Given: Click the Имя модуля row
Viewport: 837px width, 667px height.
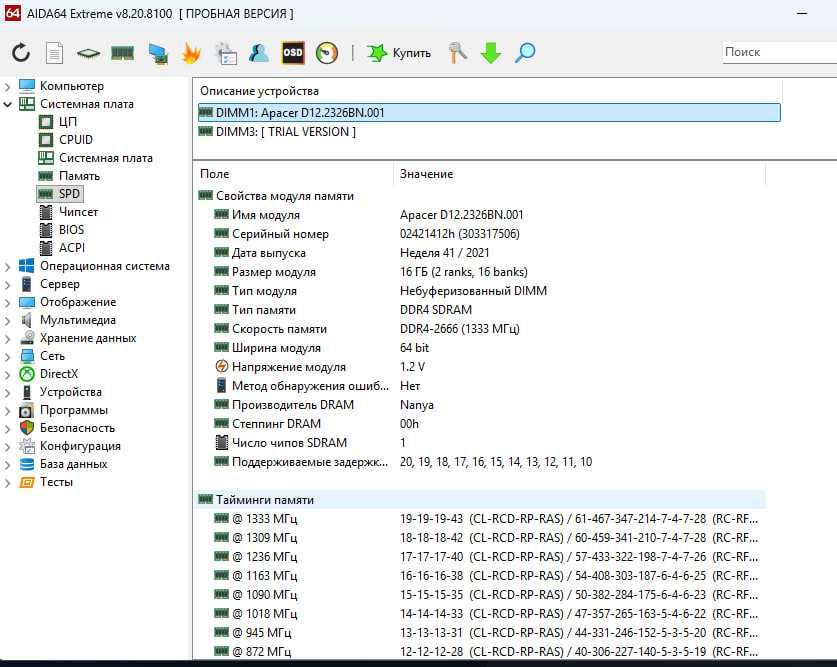Looking at the screenshot, I should pyautogui.click(x=480, y=215).
